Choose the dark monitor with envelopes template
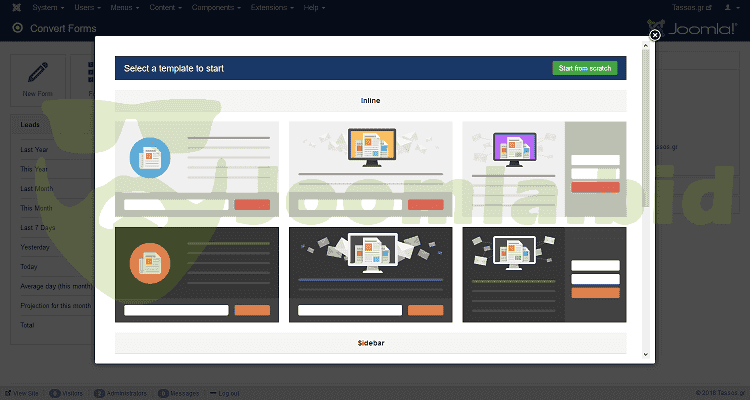 pyautogui.click(x=370, y=274)
